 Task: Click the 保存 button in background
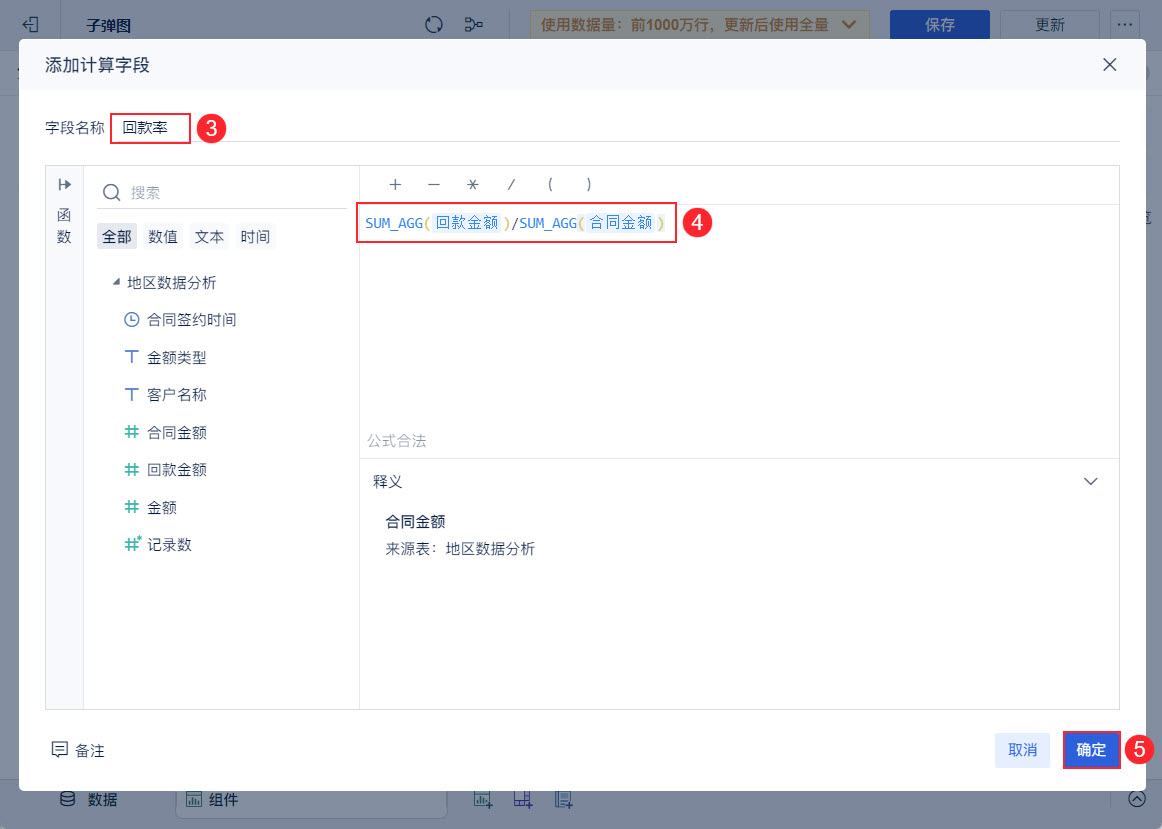[940, 24]
